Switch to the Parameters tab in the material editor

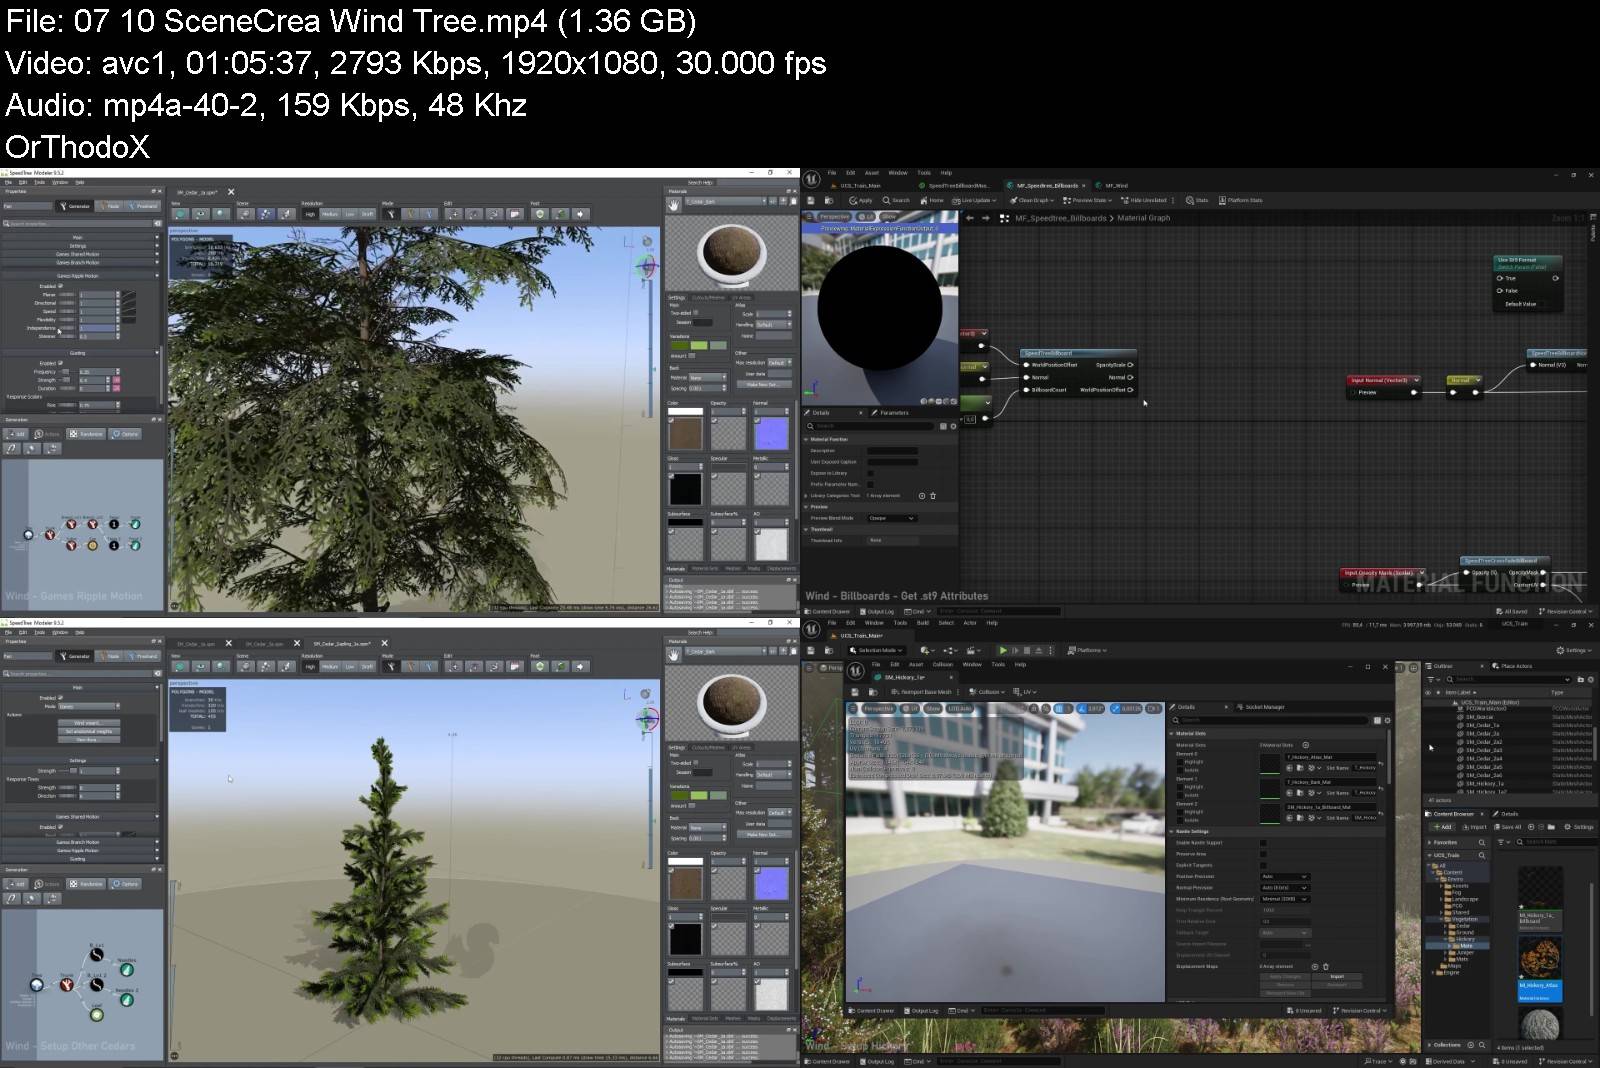[x=890, y=412]
